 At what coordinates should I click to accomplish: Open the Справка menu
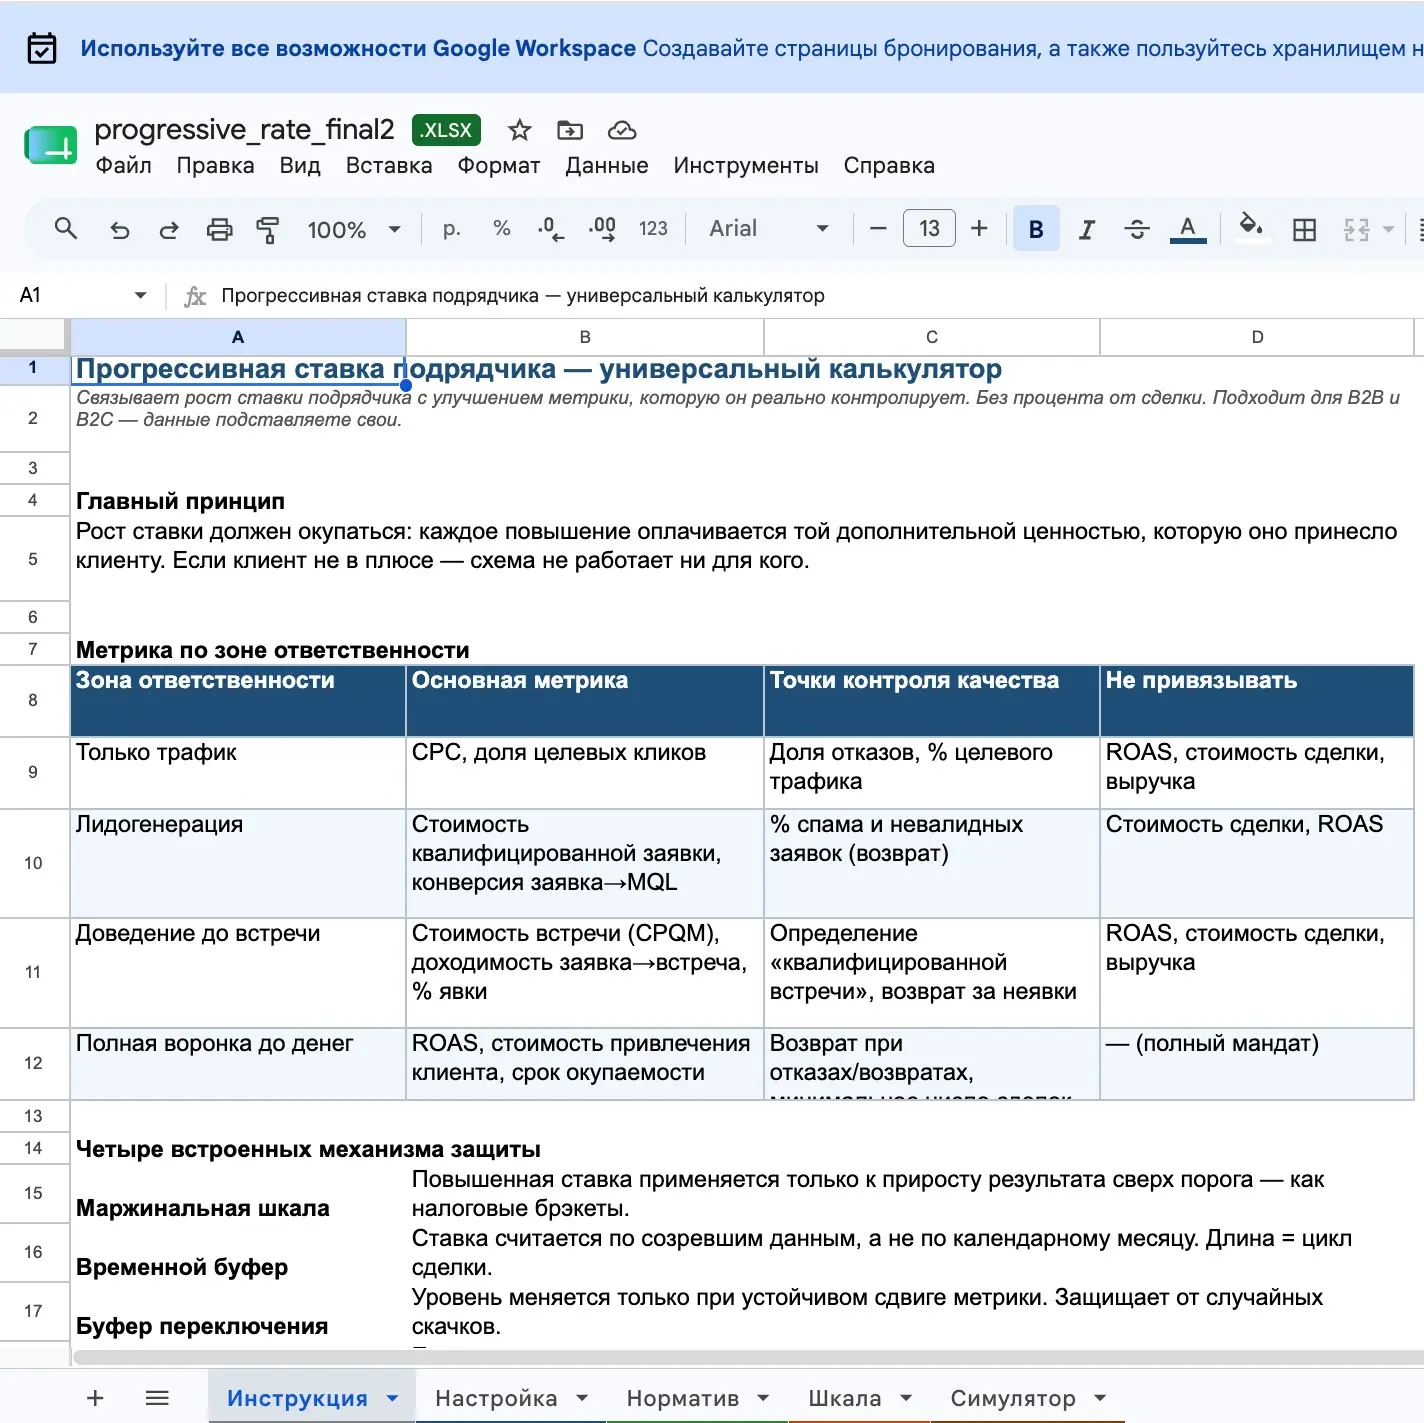click(x=889, y=166)
